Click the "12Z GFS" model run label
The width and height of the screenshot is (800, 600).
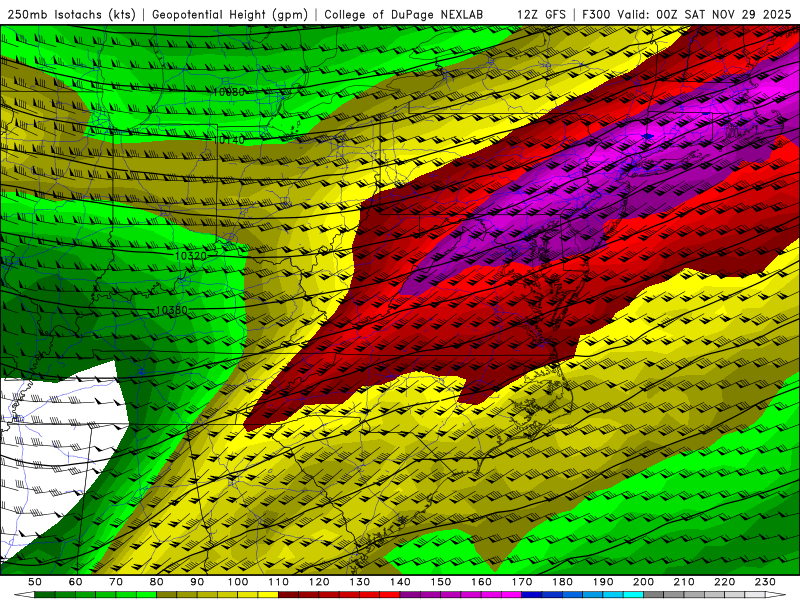tap(541, 14)
